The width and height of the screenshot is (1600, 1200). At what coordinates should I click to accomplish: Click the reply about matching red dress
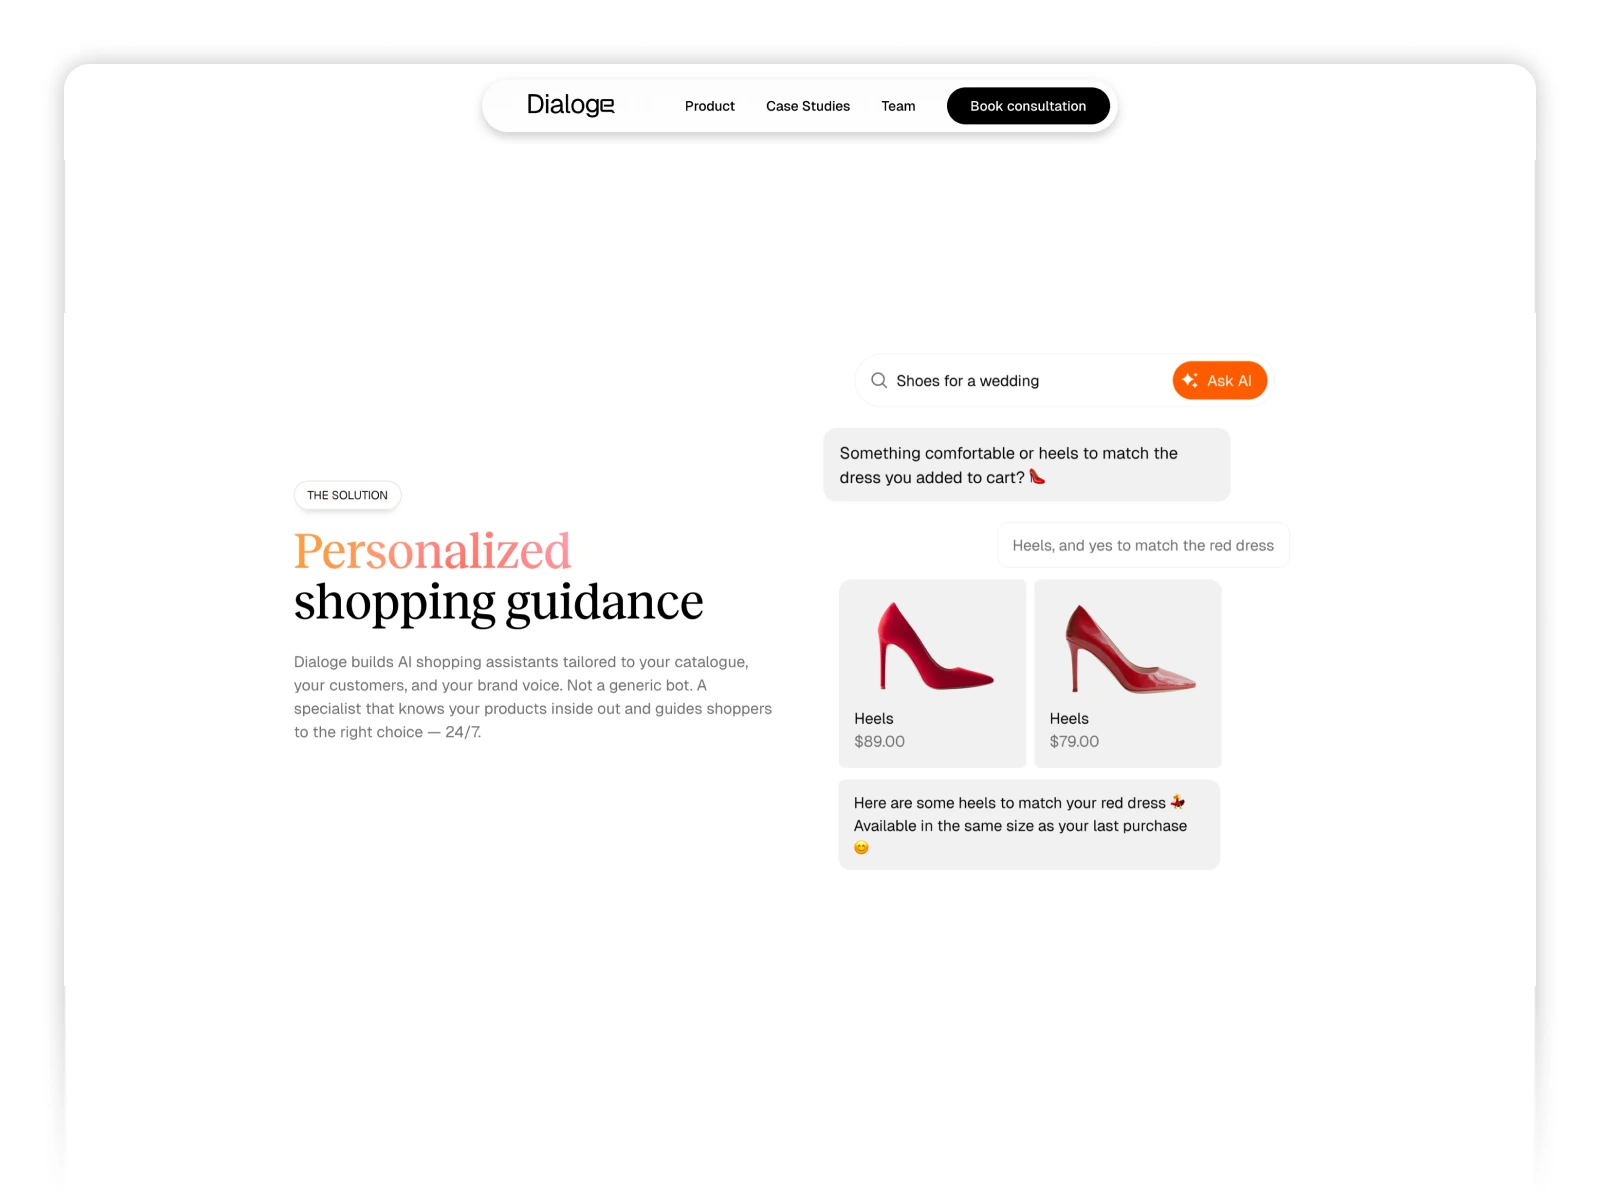pyautogui.click(x=1142, y=545)
